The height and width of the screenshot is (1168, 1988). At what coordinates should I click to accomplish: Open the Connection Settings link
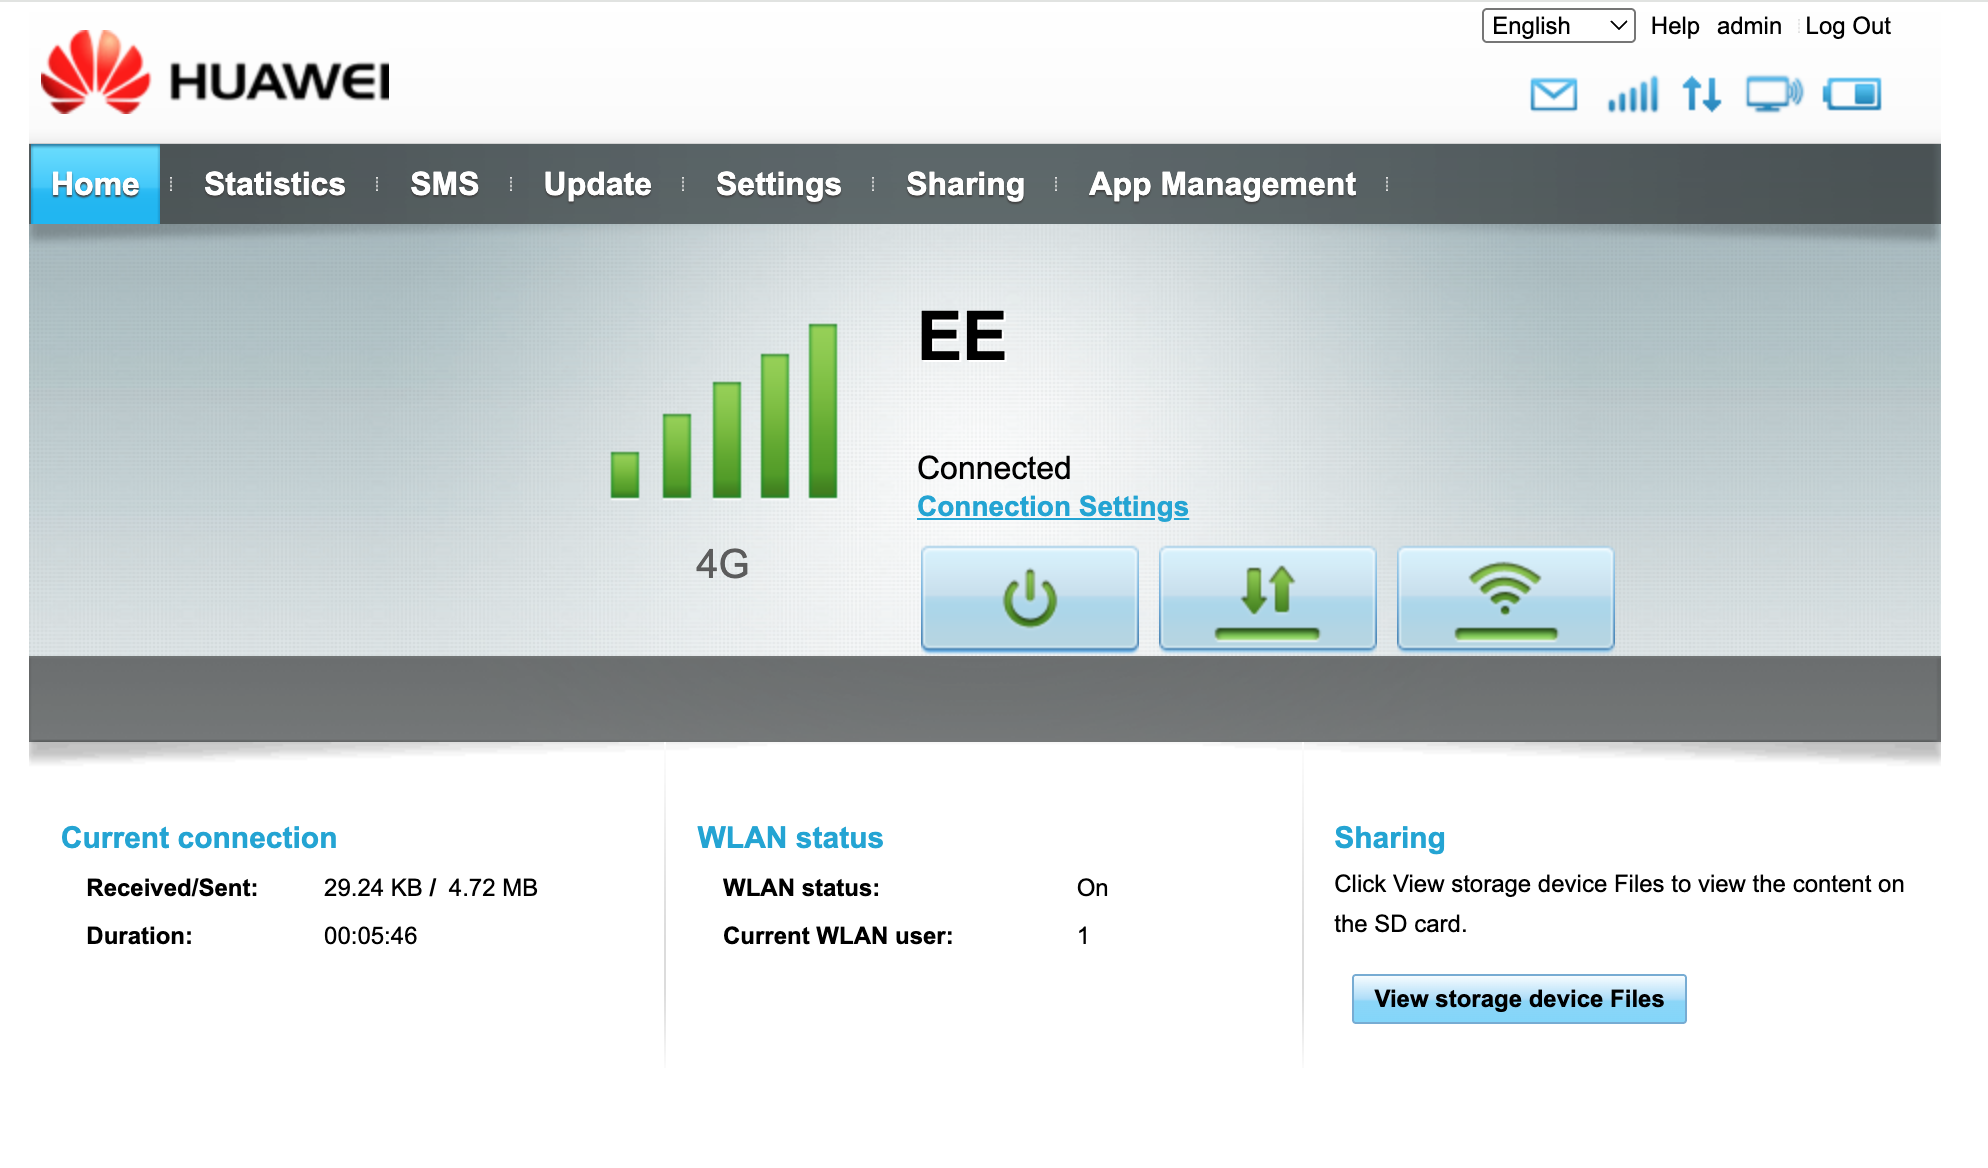1053,507
